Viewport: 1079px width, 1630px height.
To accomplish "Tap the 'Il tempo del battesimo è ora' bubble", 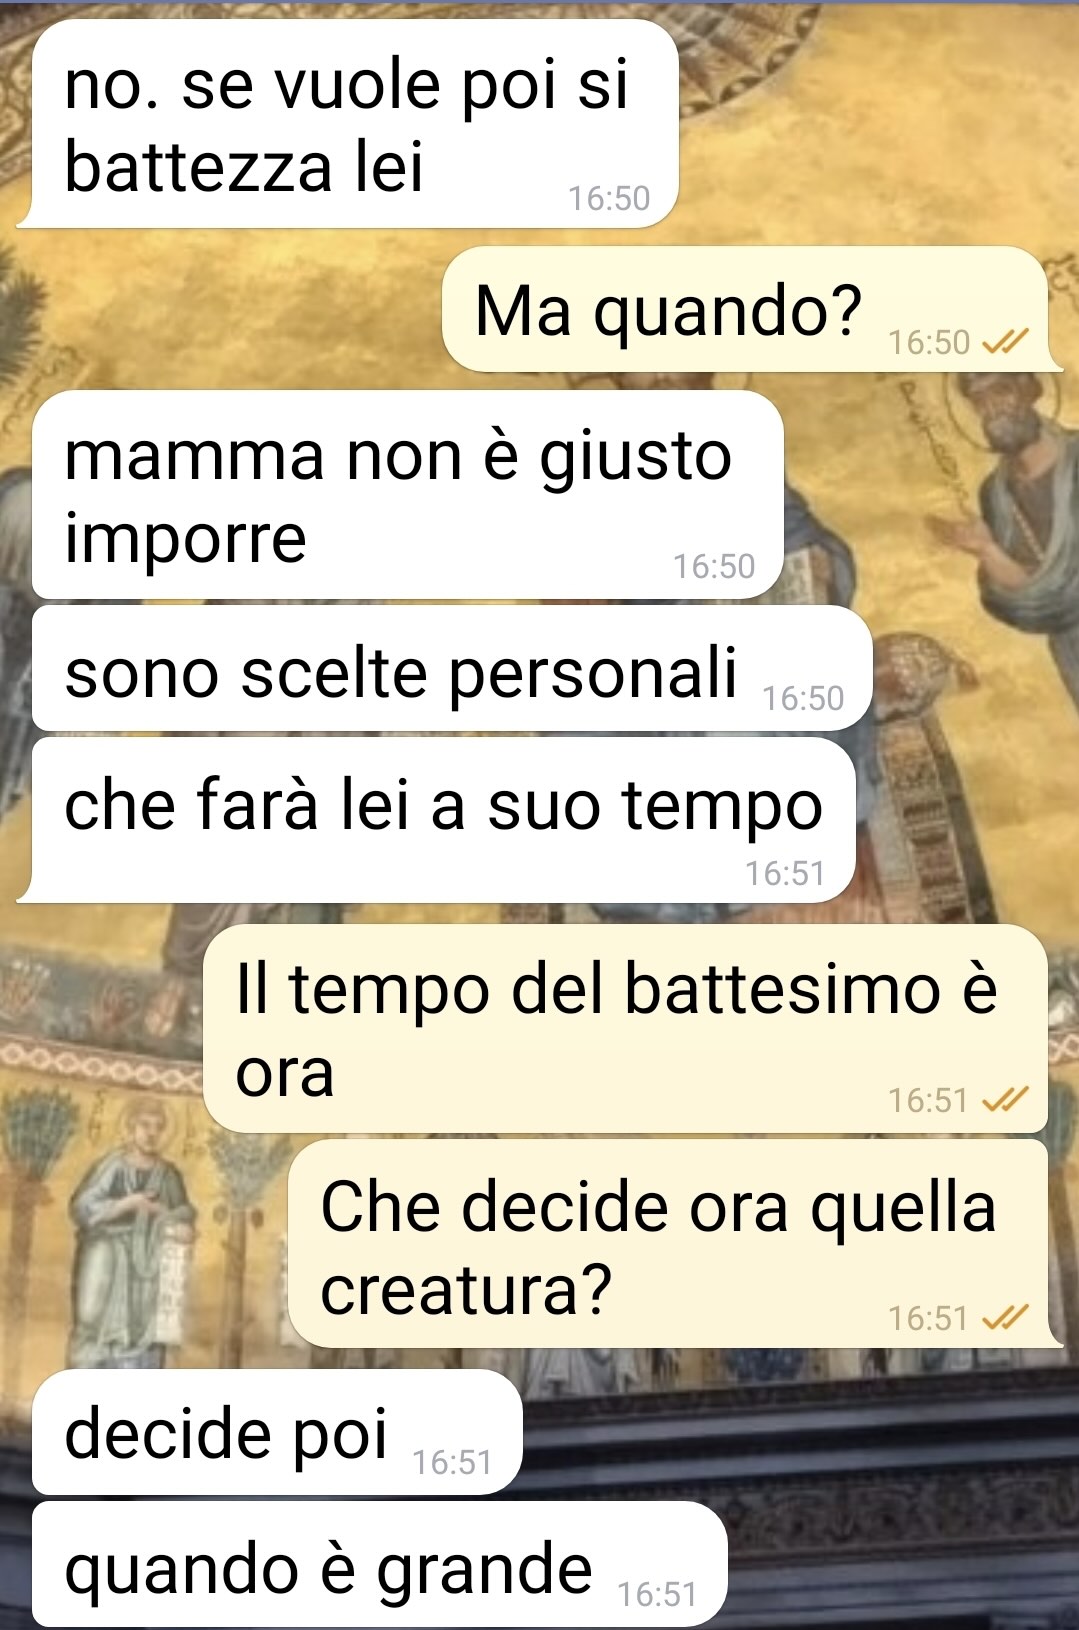I will (x=625, y=1028).
